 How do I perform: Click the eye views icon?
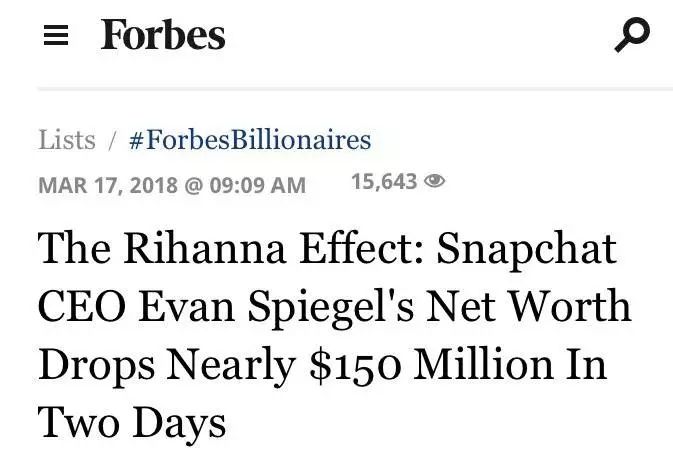(x=434, y=181)
